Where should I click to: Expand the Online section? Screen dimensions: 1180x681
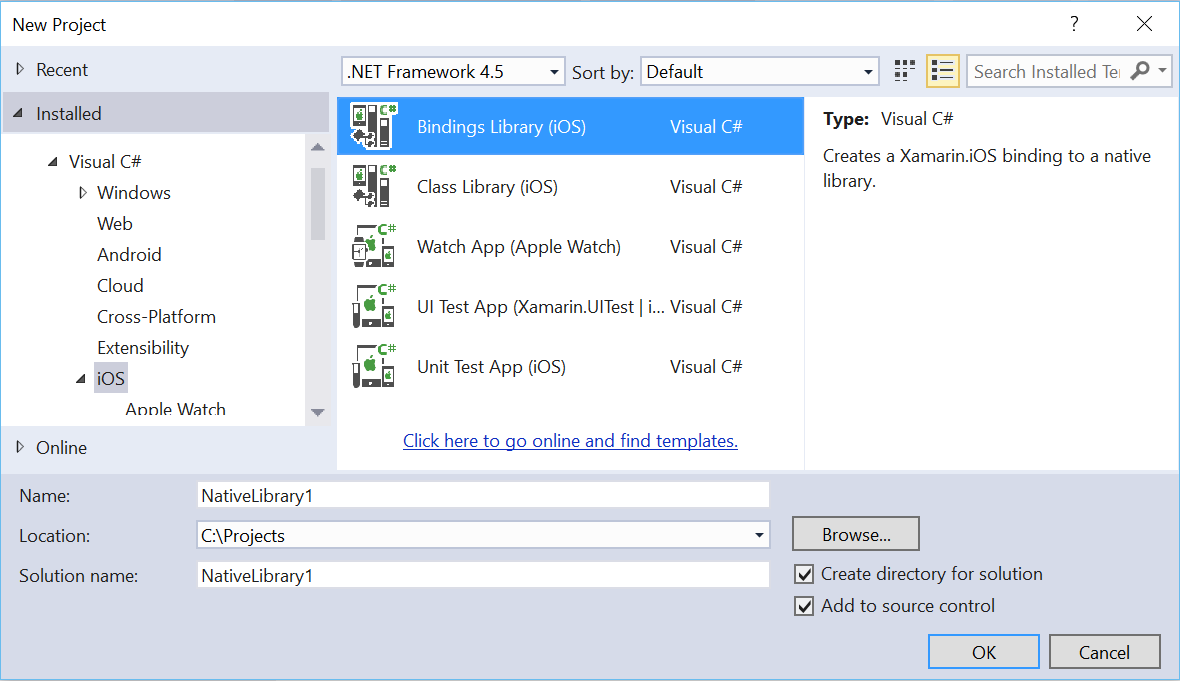coord(20,447)
